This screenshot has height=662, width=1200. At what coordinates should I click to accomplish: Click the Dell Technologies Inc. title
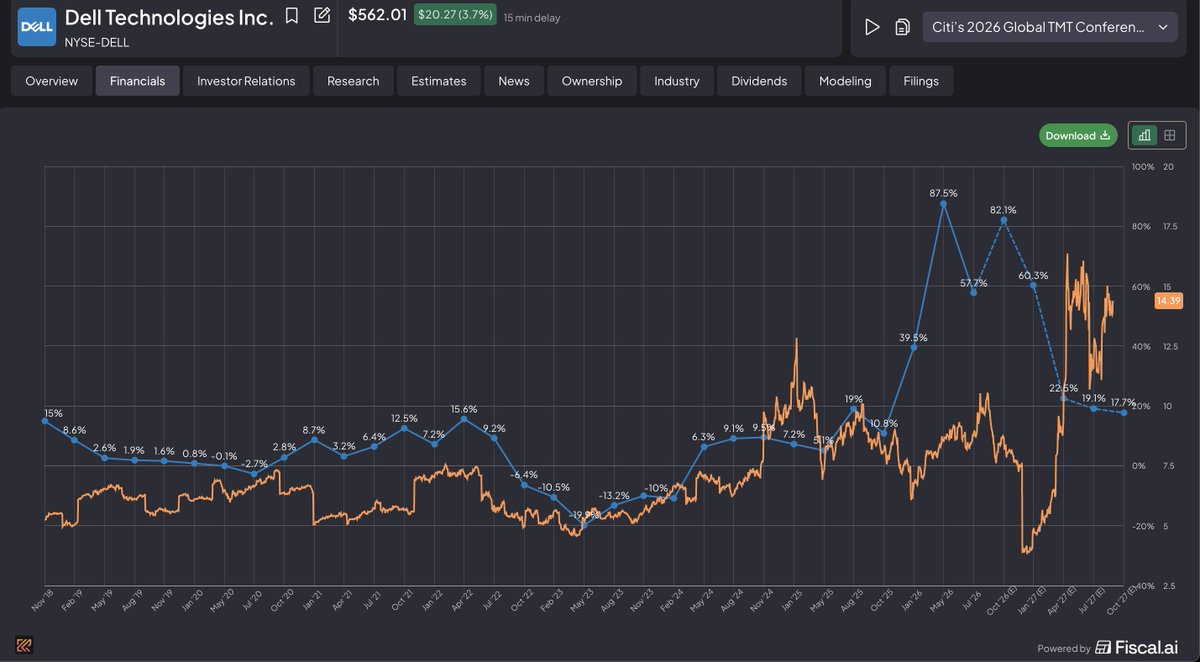(x=169, y=17)
